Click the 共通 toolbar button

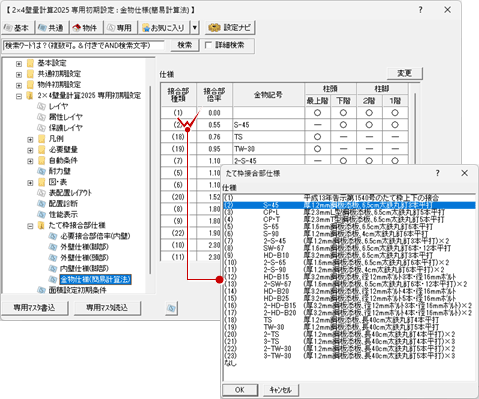(x=52, y=28)
